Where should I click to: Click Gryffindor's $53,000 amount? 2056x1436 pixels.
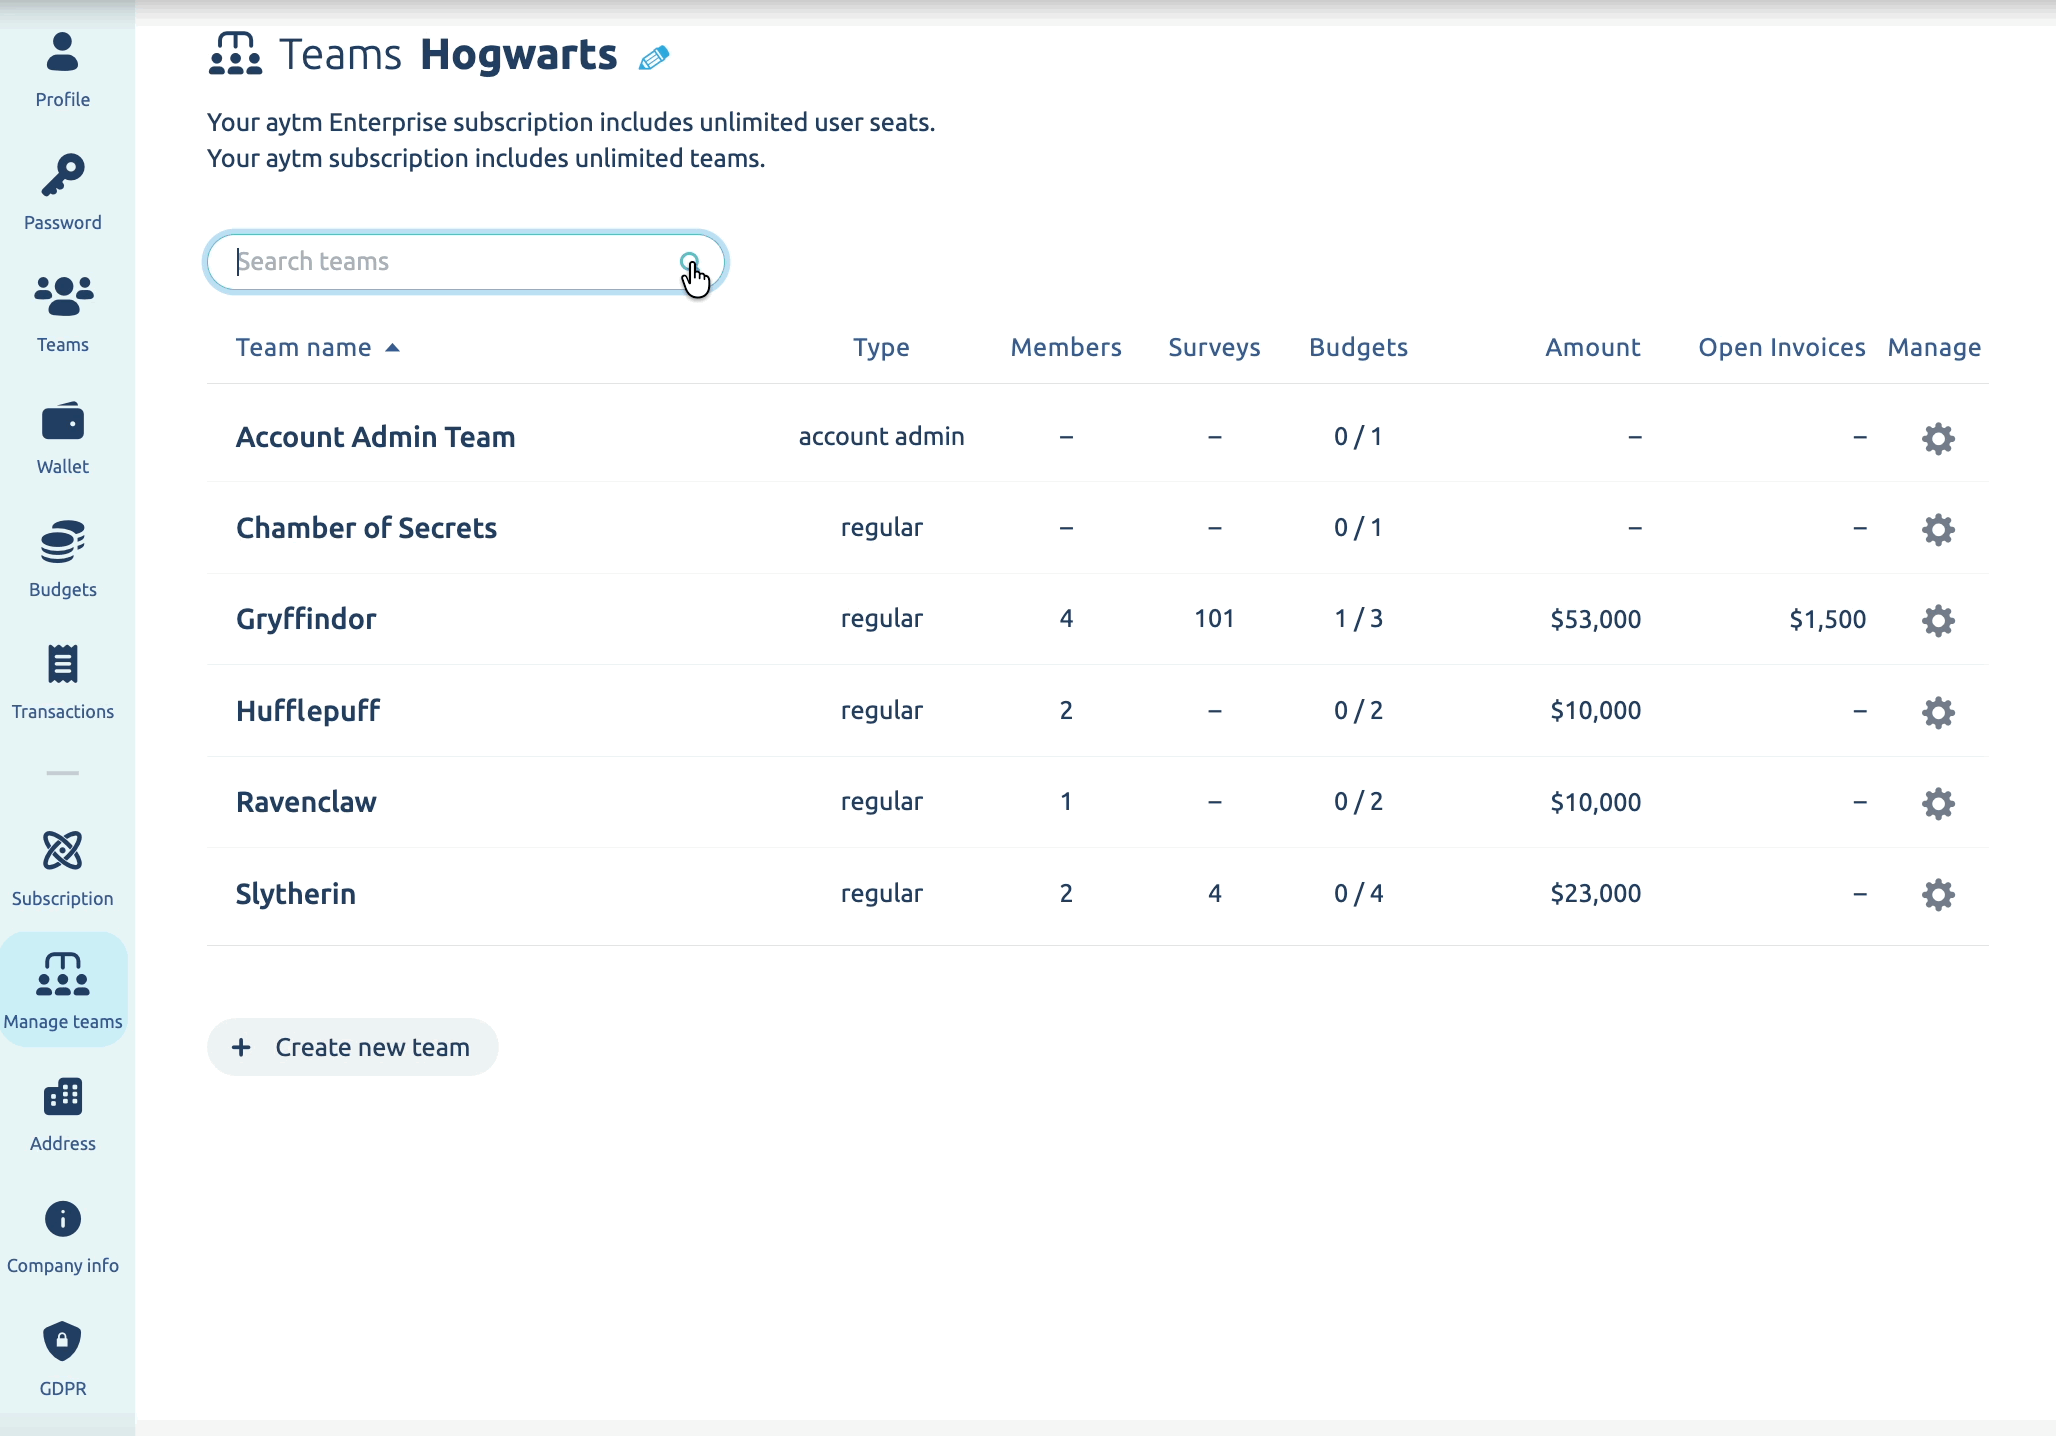pos(1595,620)
